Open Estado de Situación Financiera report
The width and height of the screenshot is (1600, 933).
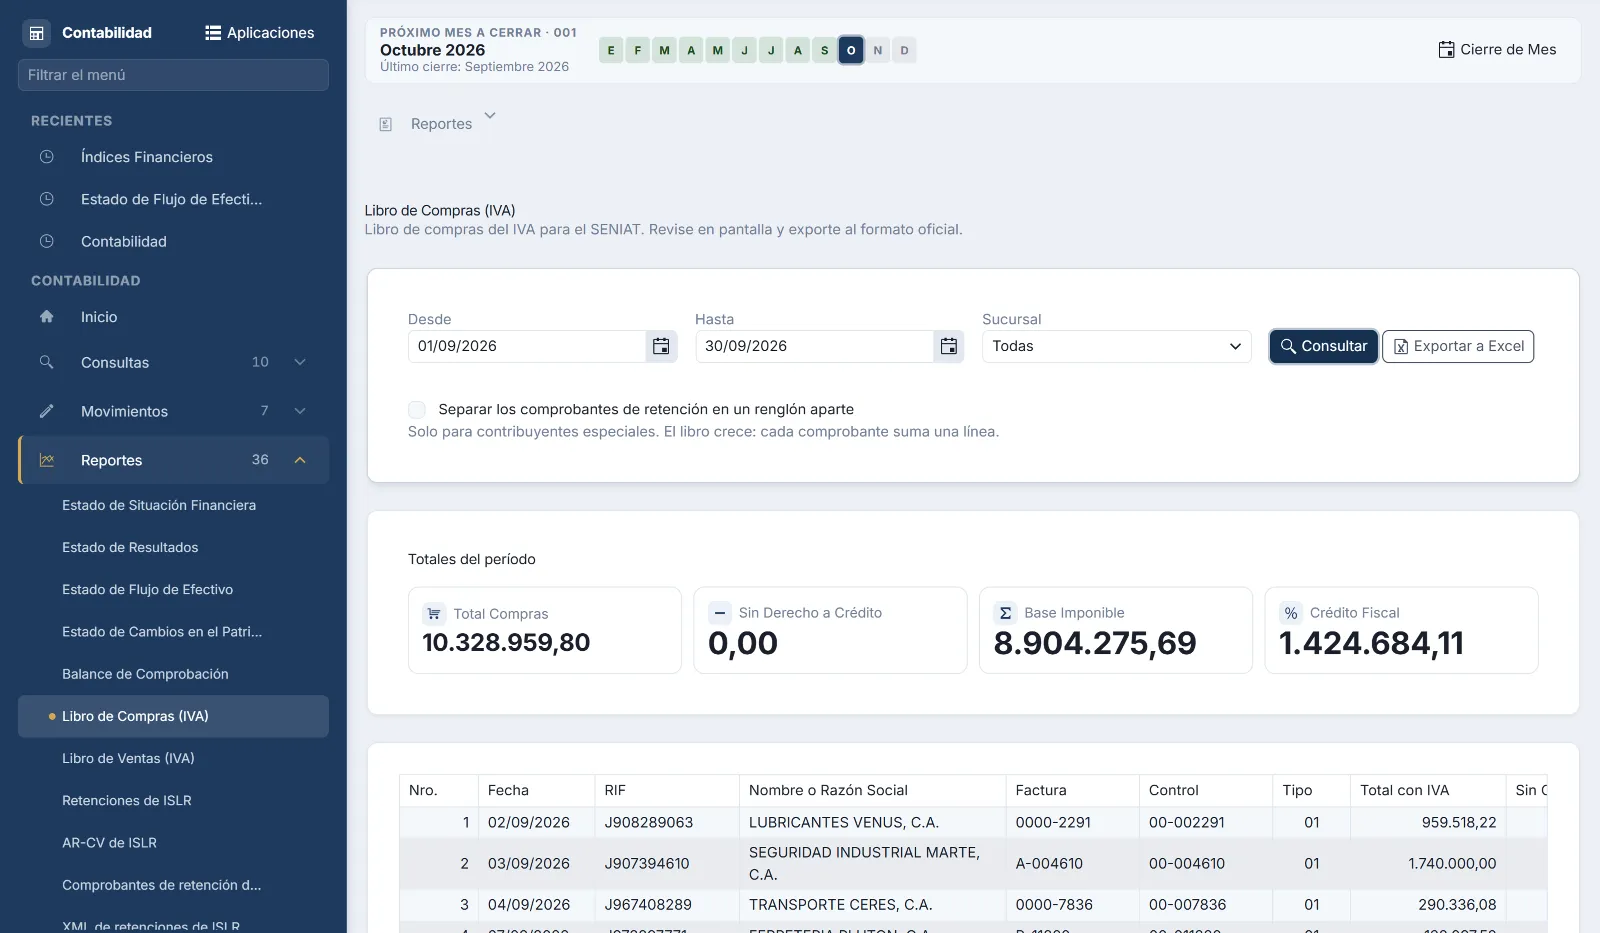(x=159, y=505)
